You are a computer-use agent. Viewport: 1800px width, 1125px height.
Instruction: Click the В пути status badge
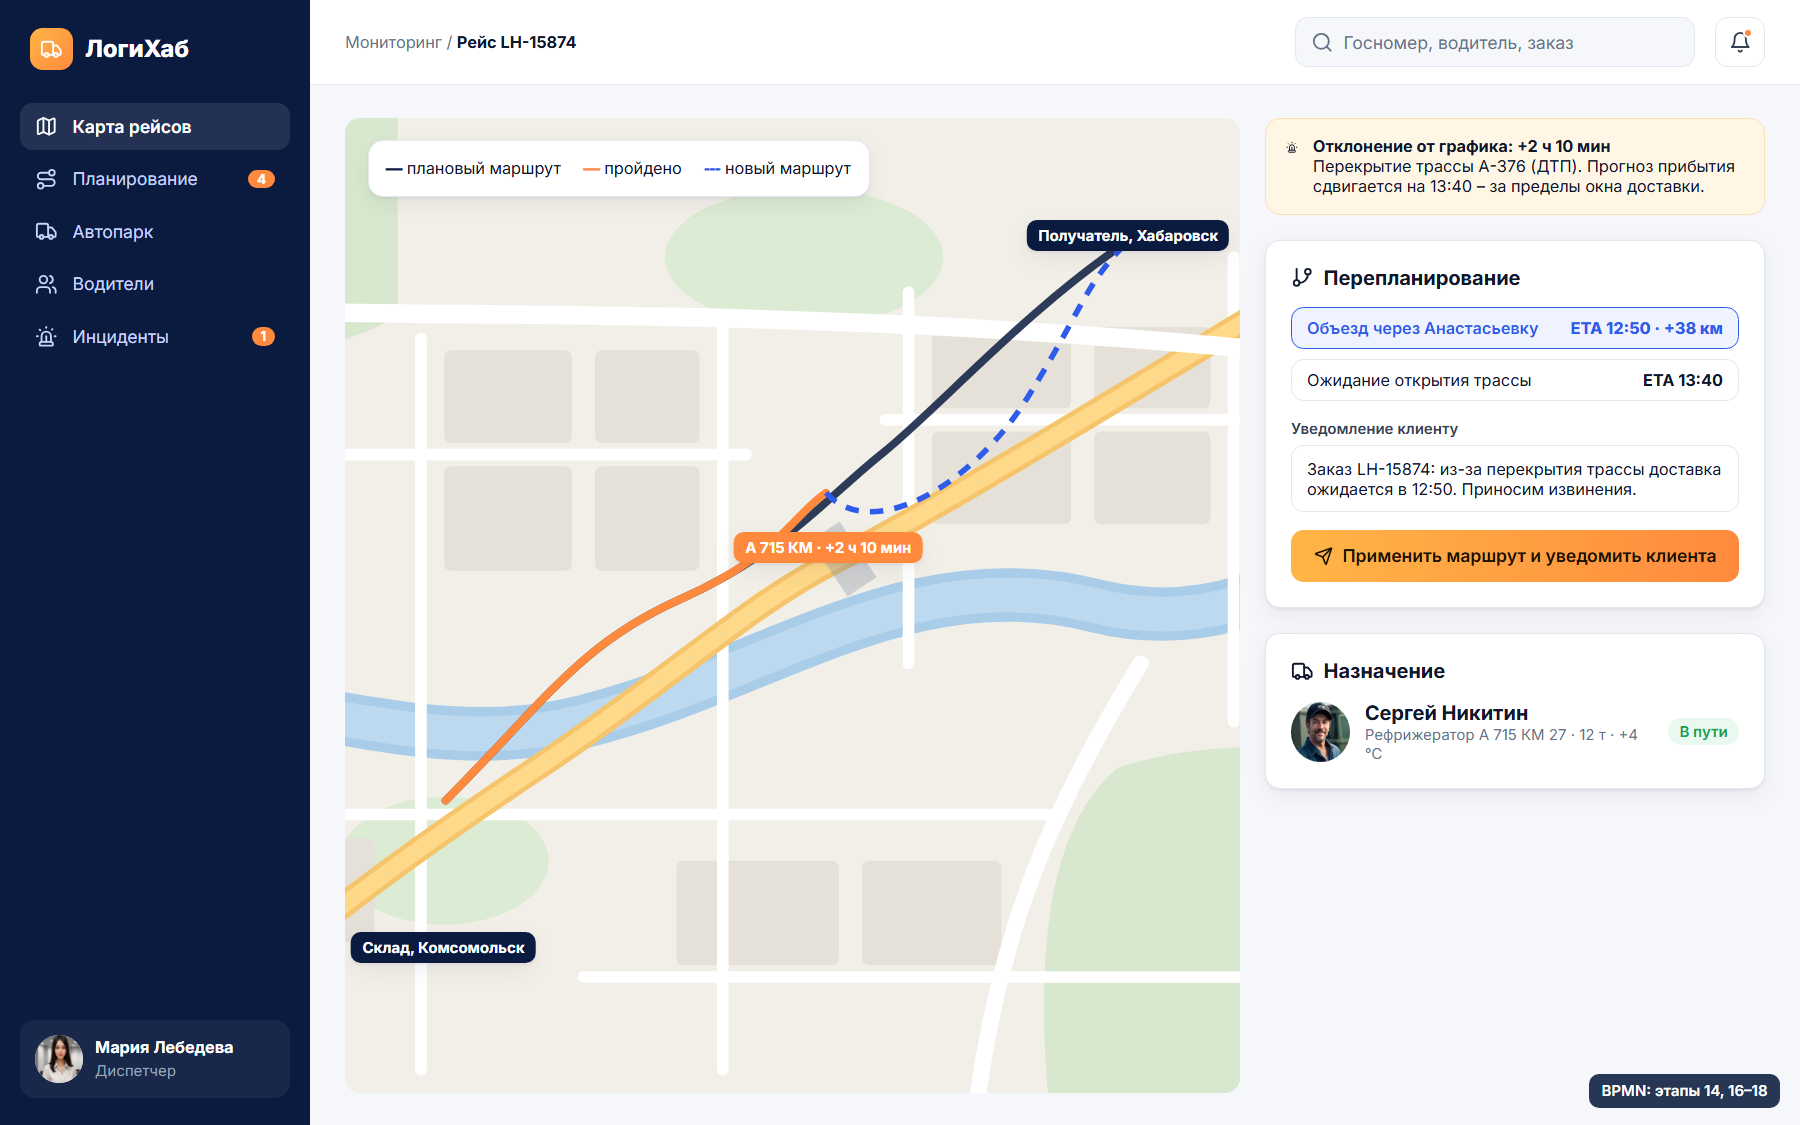pos(1703,732)
